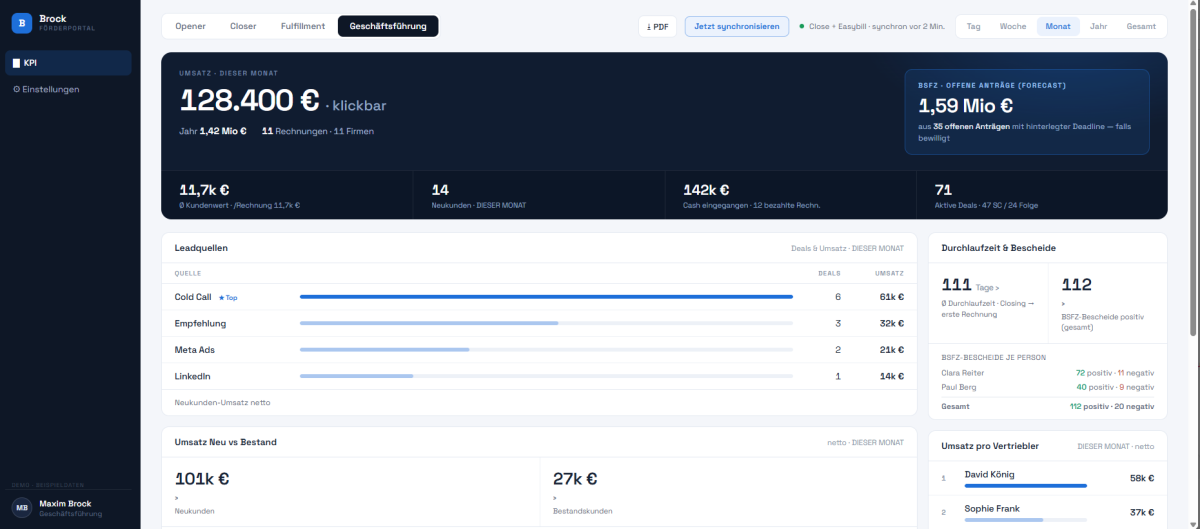Select the Gesamt time range
Image resolution: width=1200 pixels, height=529 pixels.
(x=1141, y=27)
